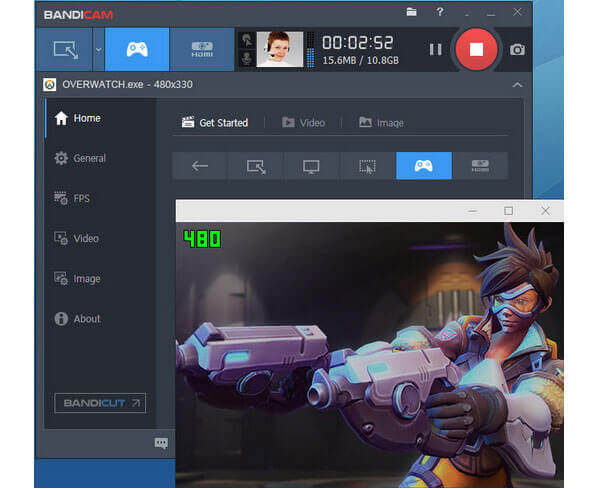This screenshot has height=489, width=600.
Task: Choose around mouse mode
Action: pyautogui.click(x=367, y=166)
